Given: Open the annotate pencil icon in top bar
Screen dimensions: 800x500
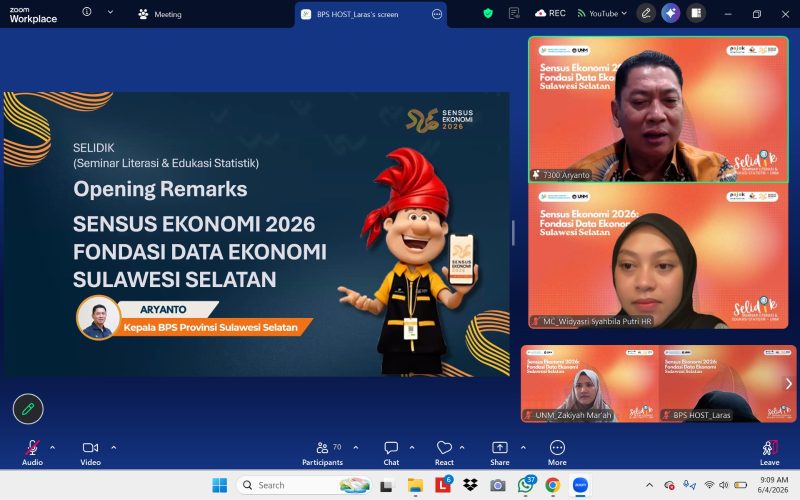Looking at the screenshot, I should (x=646, y=13).
